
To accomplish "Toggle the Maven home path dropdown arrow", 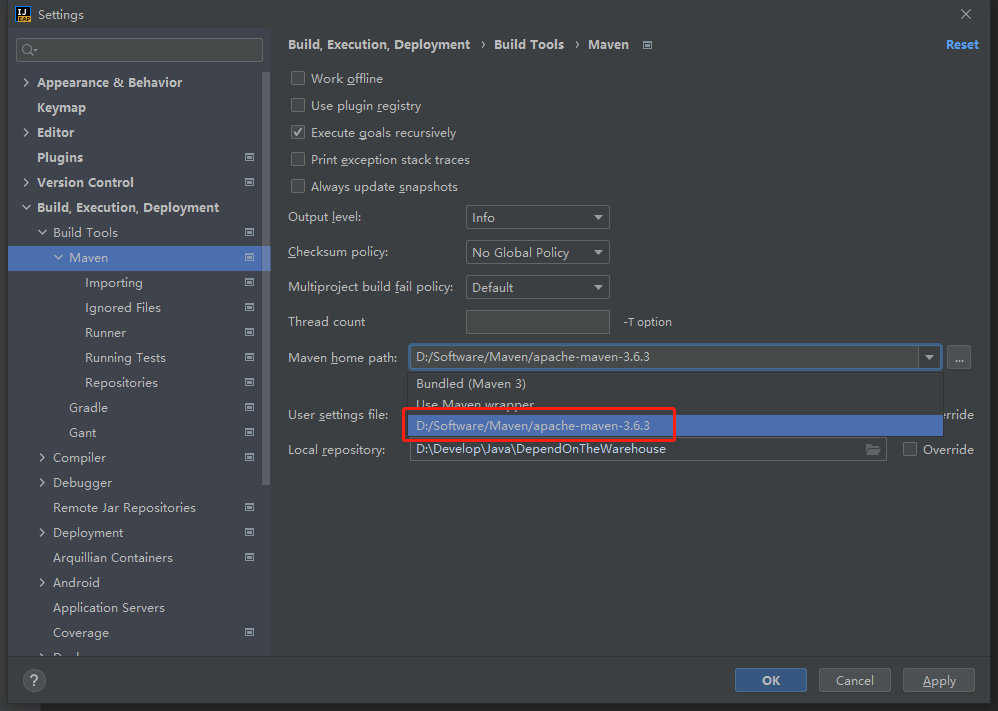I will tap(929, 357).
